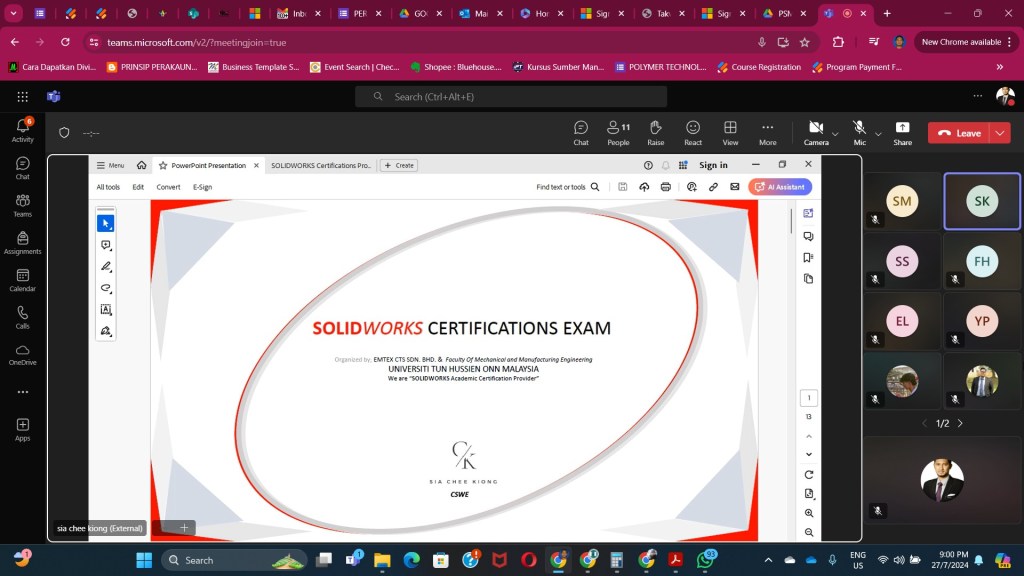1024x576 pixels.
Task: Turn on the Camera
Action: tap(815, 131)
